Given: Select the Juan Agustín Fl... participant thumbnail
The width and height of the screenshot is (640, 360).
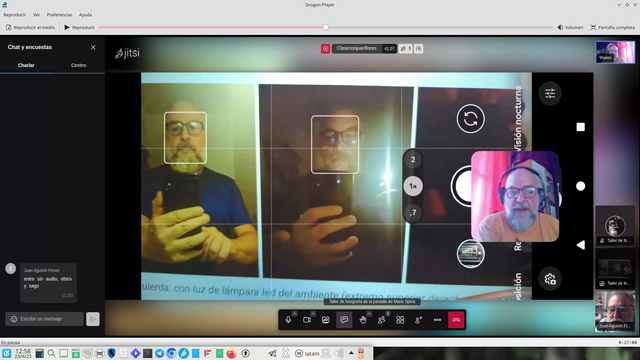Looking at the screenshot, I should (615, 311).
